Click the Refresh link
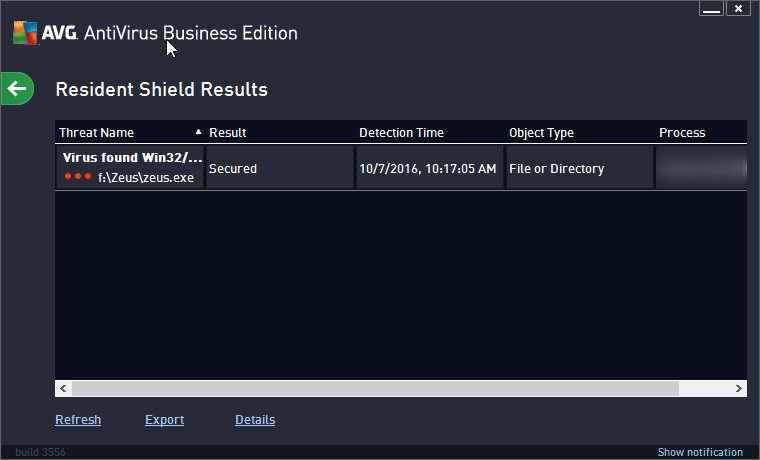Viewport: 760px width, 460px height. coord(78,420)
